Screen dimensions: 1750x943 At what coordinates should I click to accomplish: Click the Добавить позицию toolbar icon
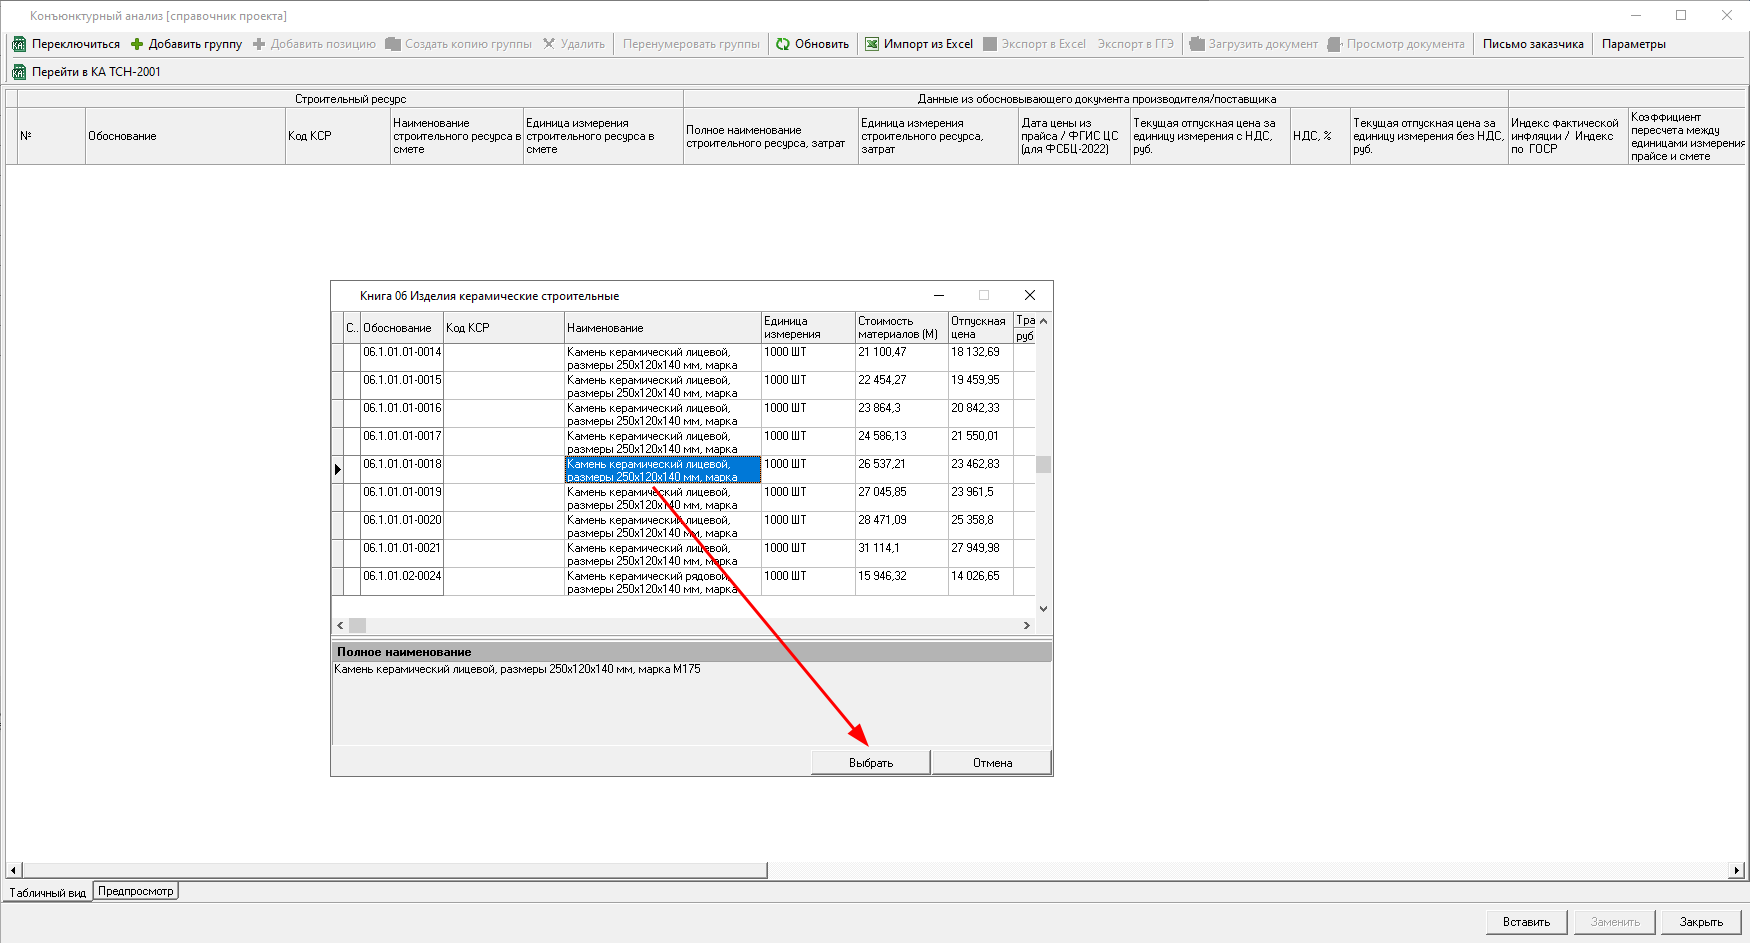point(259,44)
